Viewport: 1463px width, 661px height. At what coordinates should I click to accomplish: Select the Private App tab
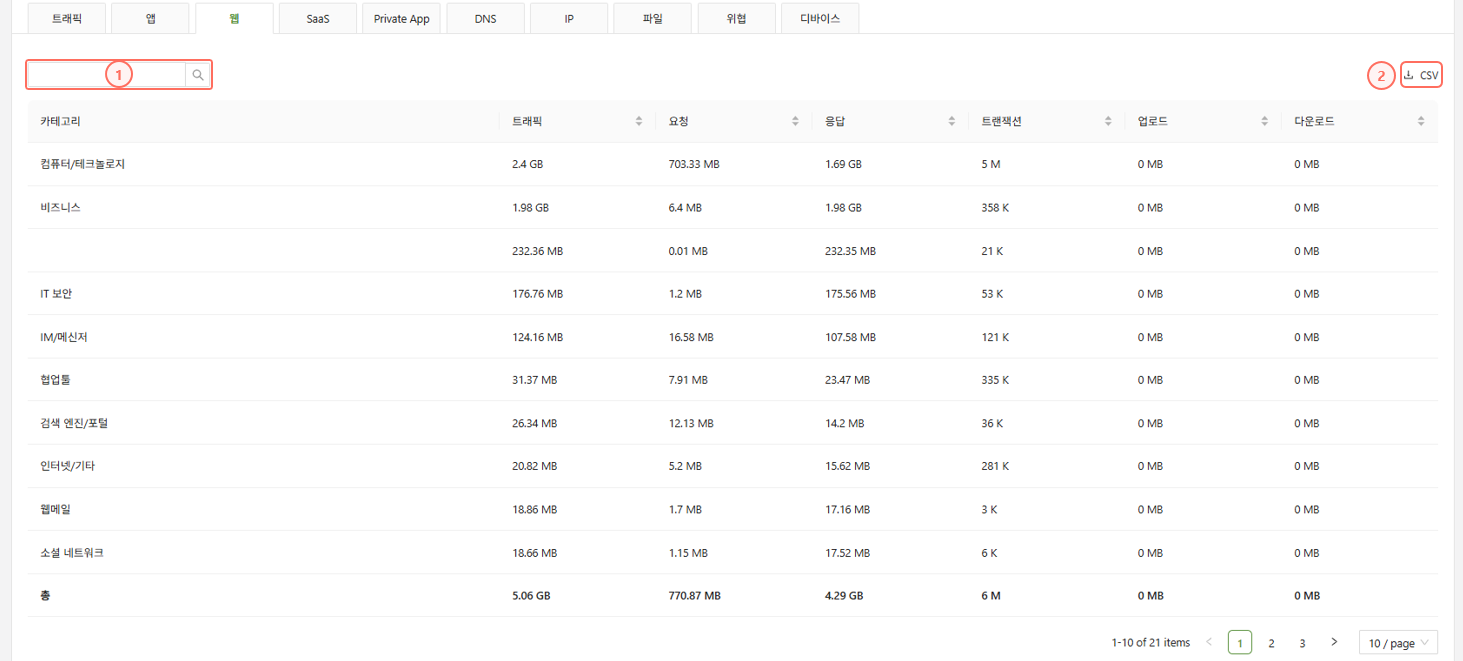tap(401, 19)
